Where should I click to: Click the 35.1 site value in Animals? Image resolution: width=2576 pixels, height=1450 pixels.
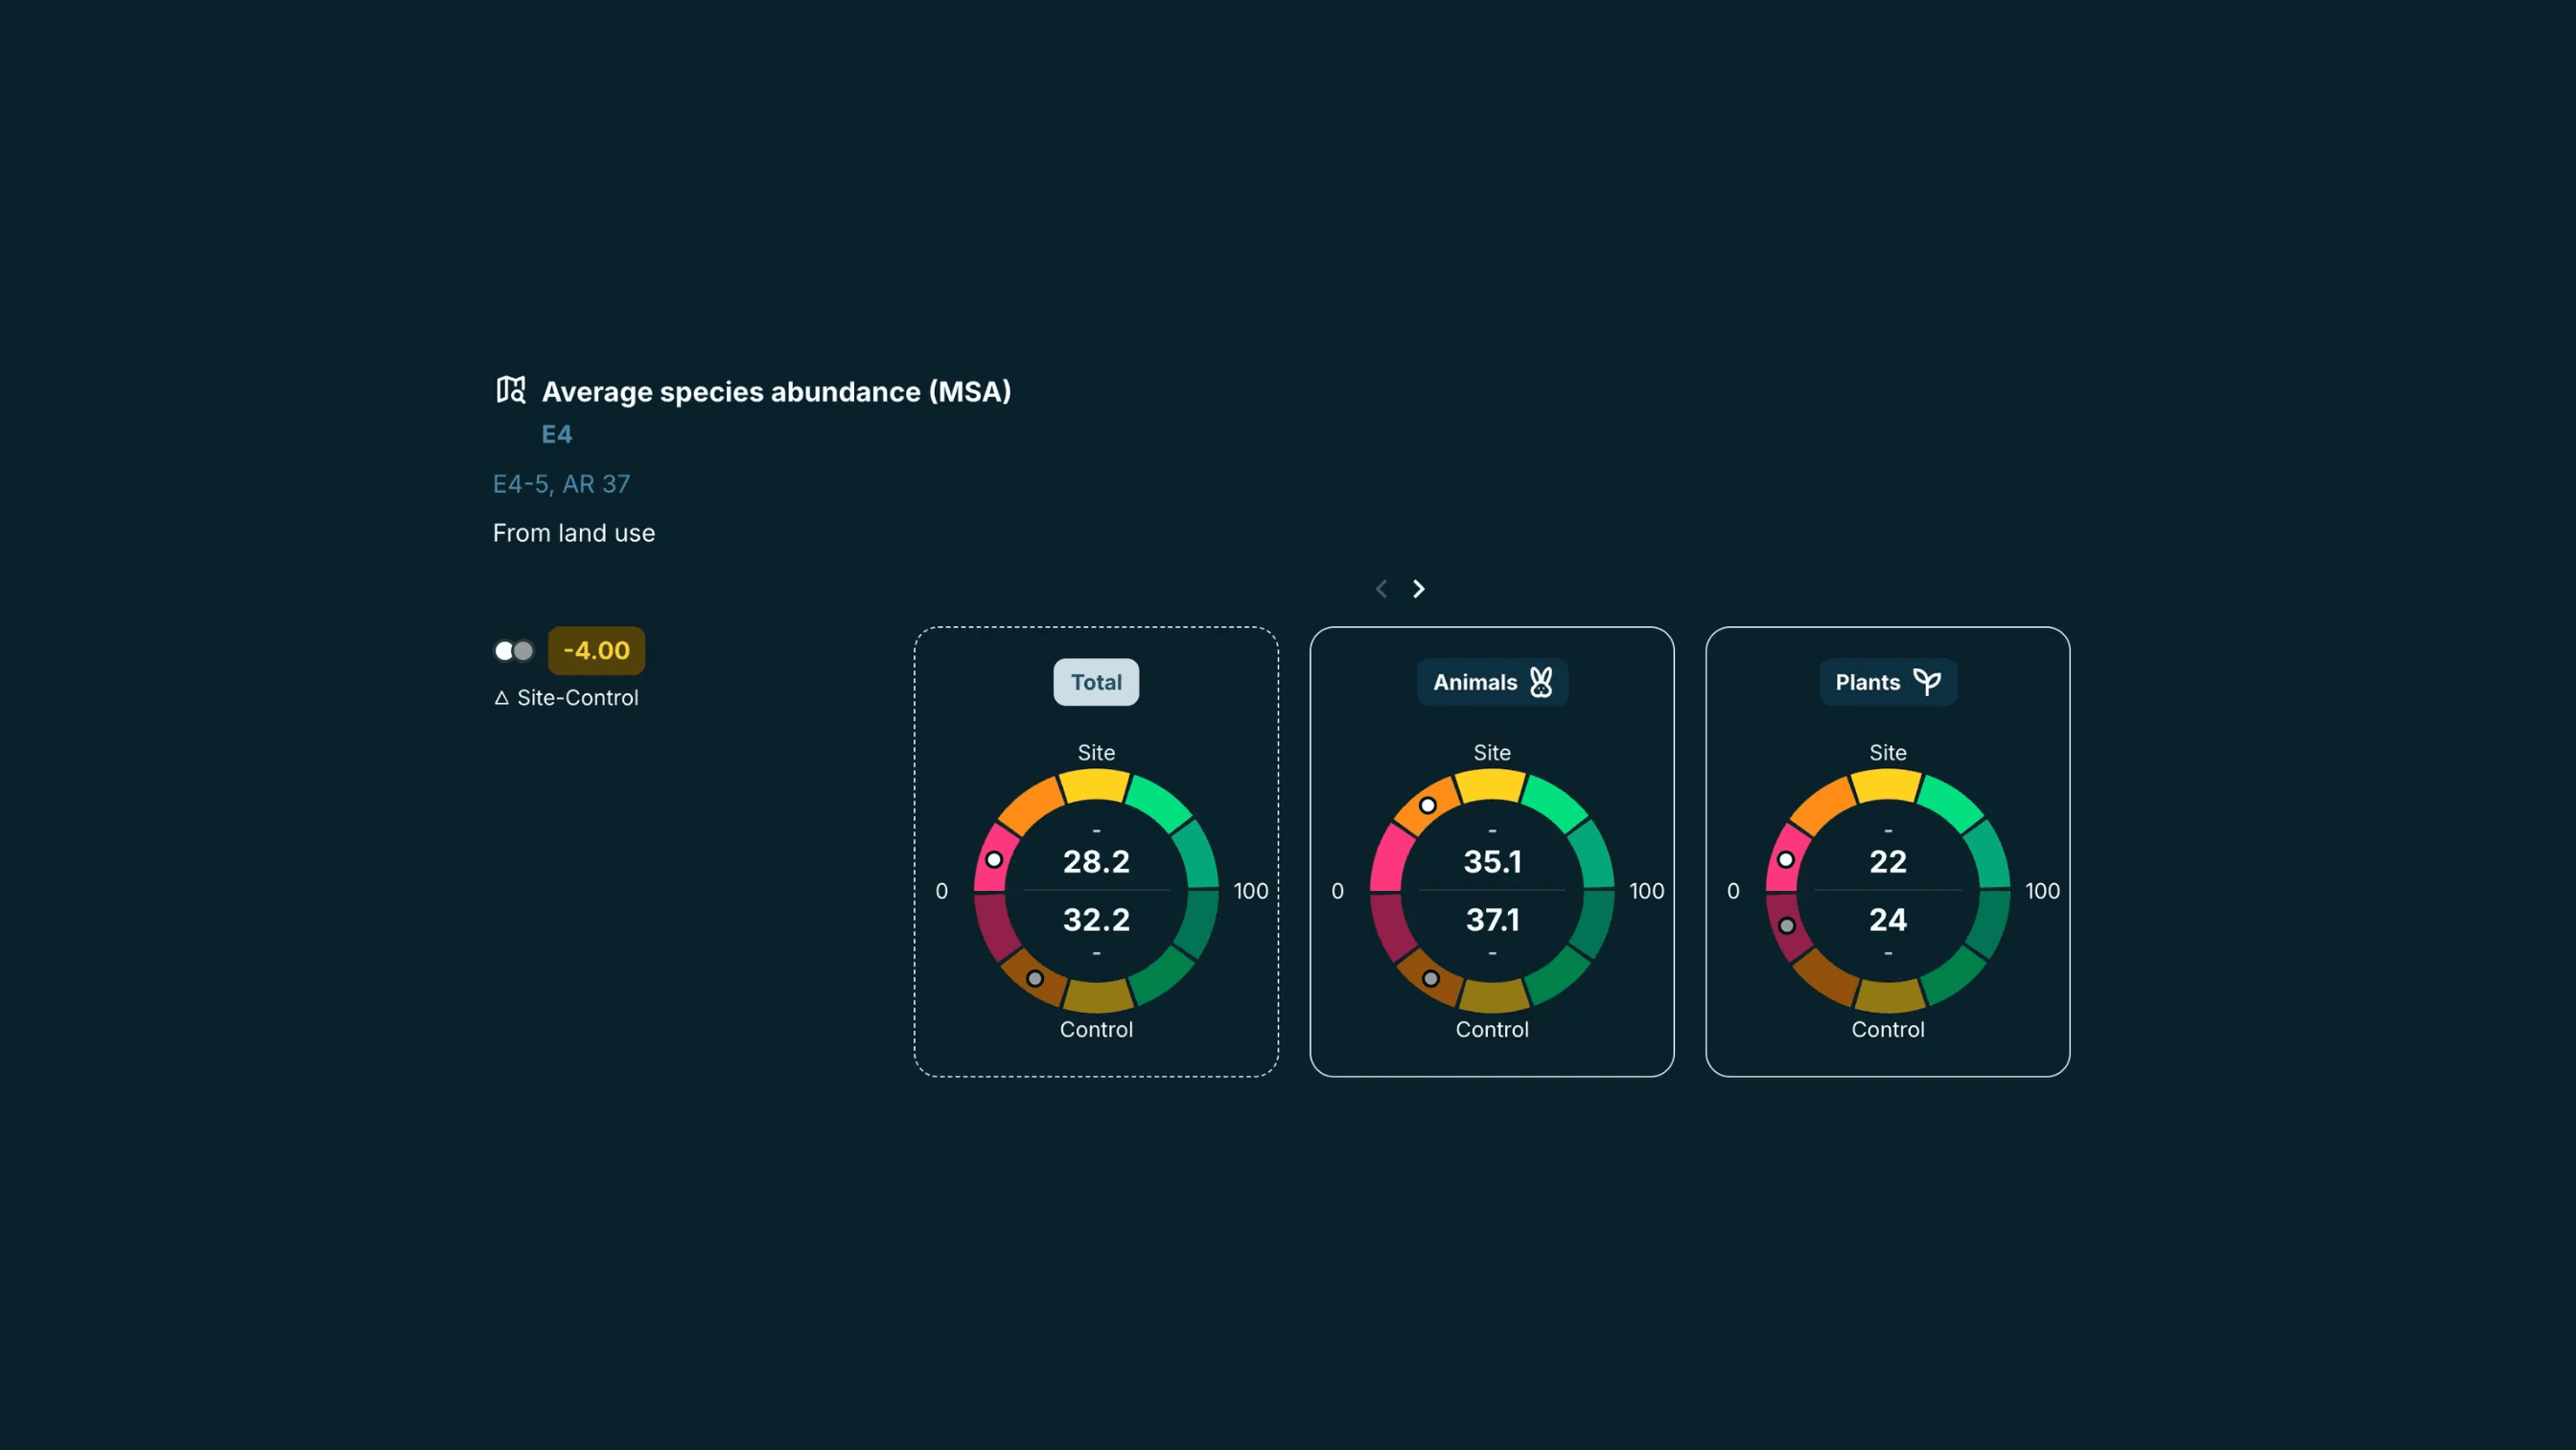(x=1492, y=861)
